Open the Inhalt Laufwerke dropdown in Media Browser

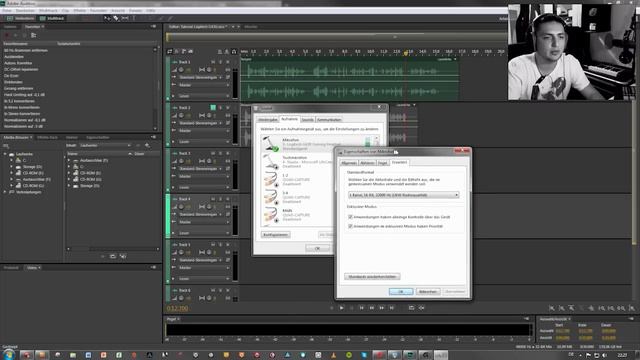point(105,145)
